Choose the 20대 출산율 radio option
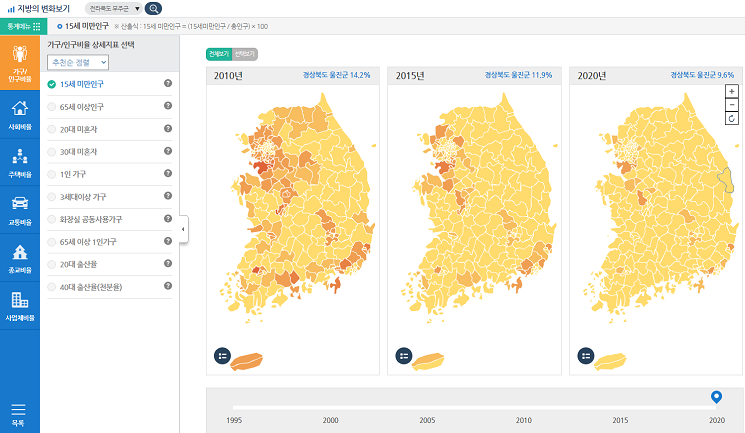 (x=51, y=265)
